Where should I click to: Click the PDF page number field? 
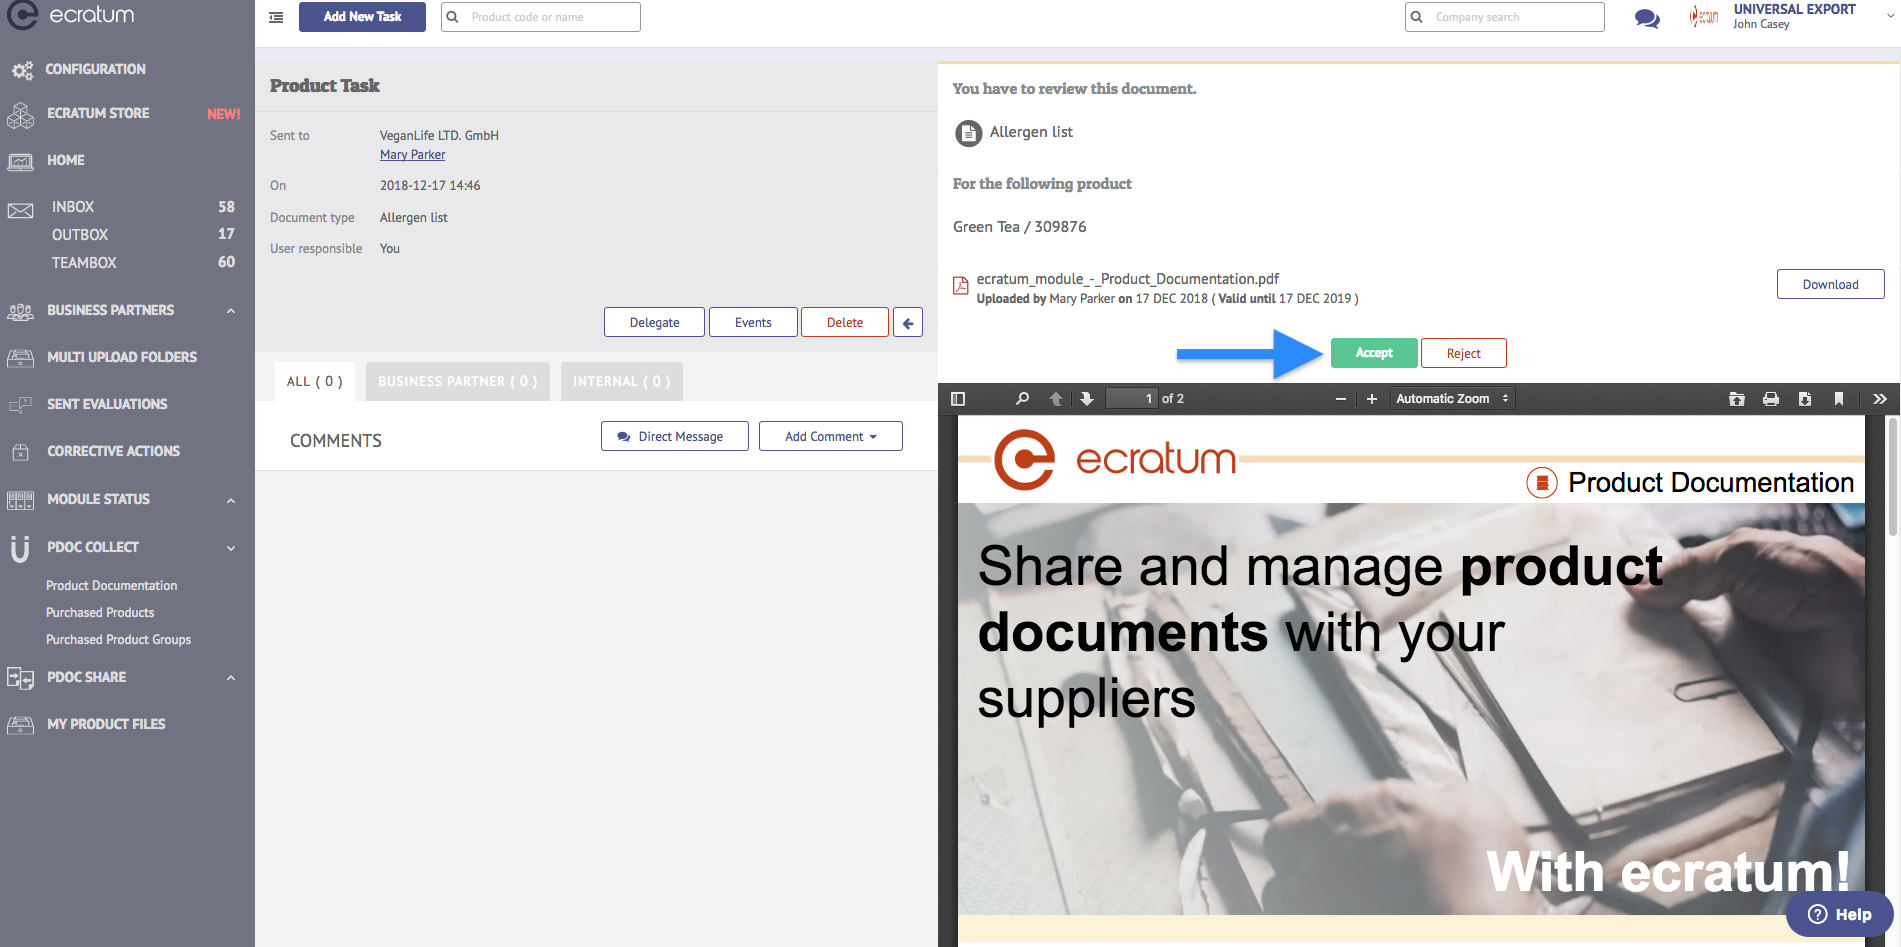coord(1131,399)
